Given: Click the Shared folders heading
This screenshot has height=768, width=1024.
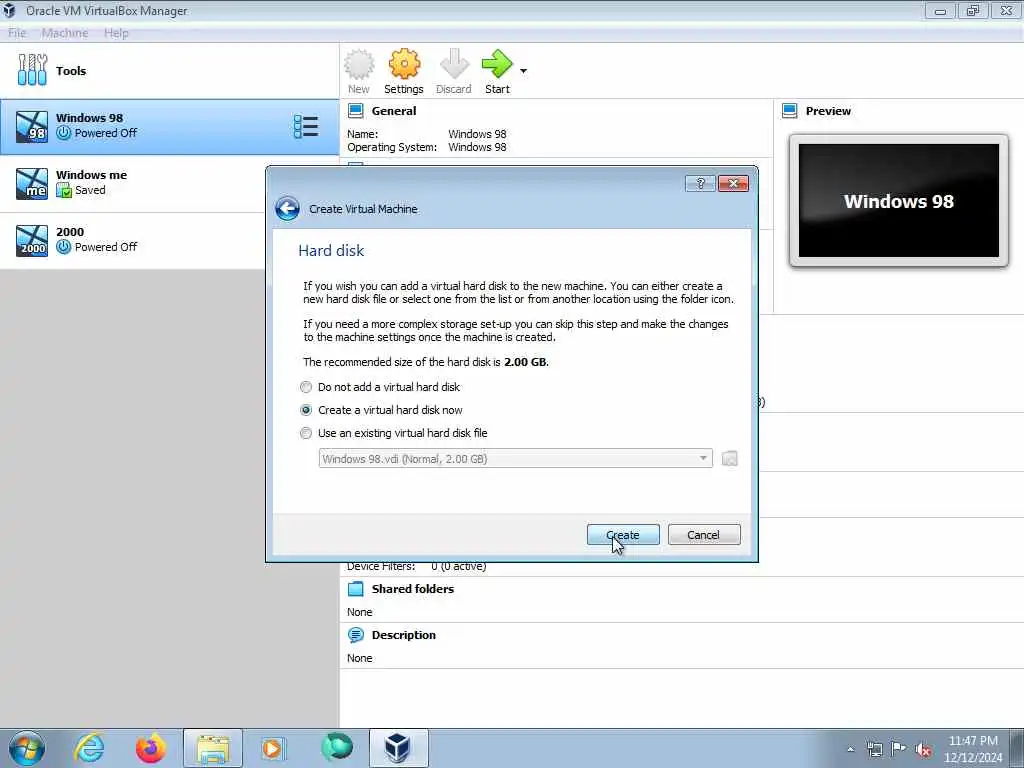Looking at the screenshot, I should (413, 589).
